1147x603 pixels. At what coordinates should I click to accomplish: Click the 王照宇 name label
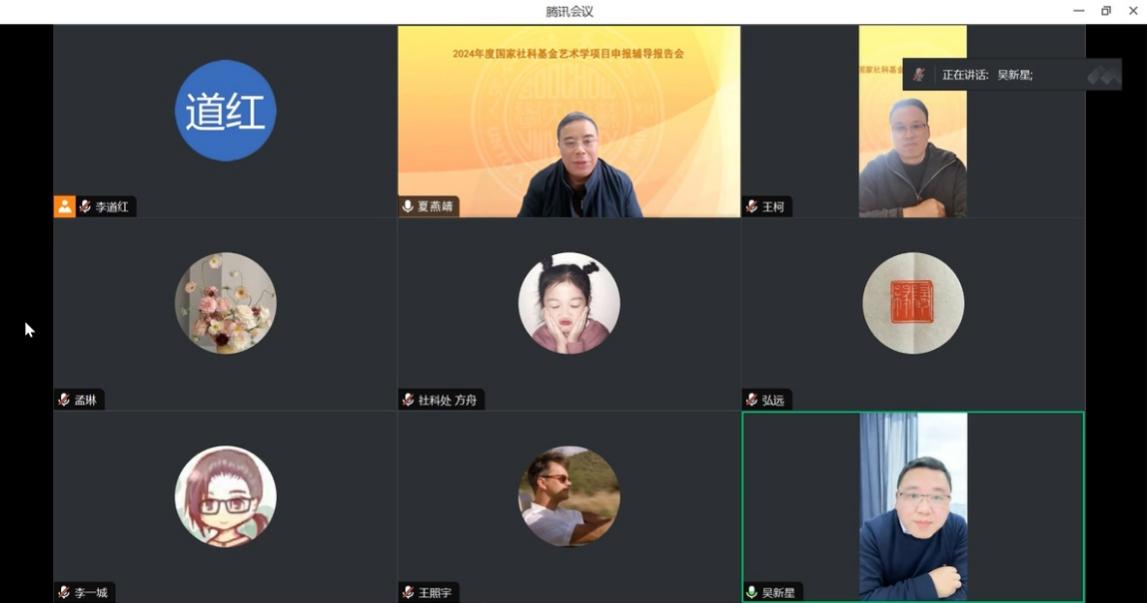pos(435,593)
